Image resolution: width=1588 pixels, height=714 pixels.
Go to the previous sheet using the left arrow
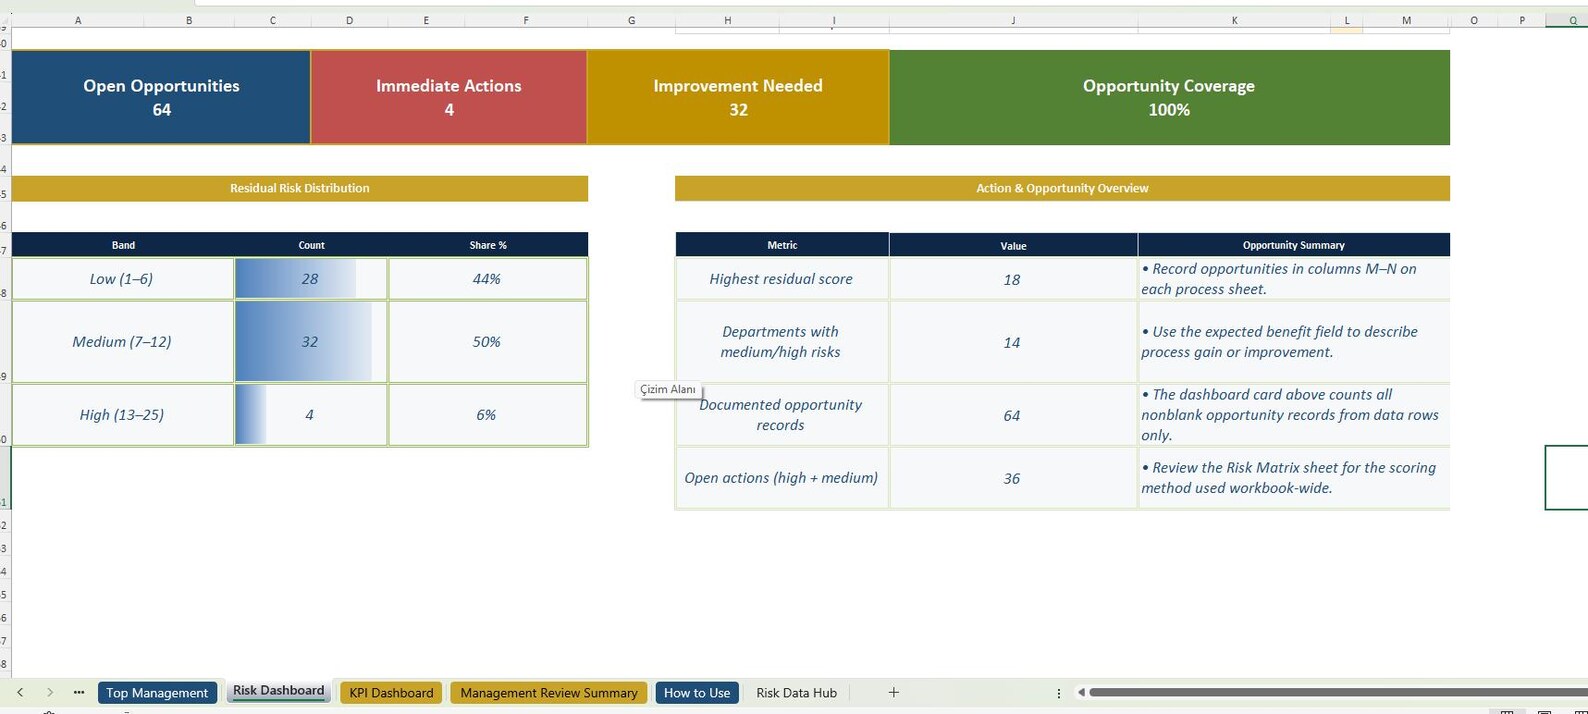click(20, 692)
